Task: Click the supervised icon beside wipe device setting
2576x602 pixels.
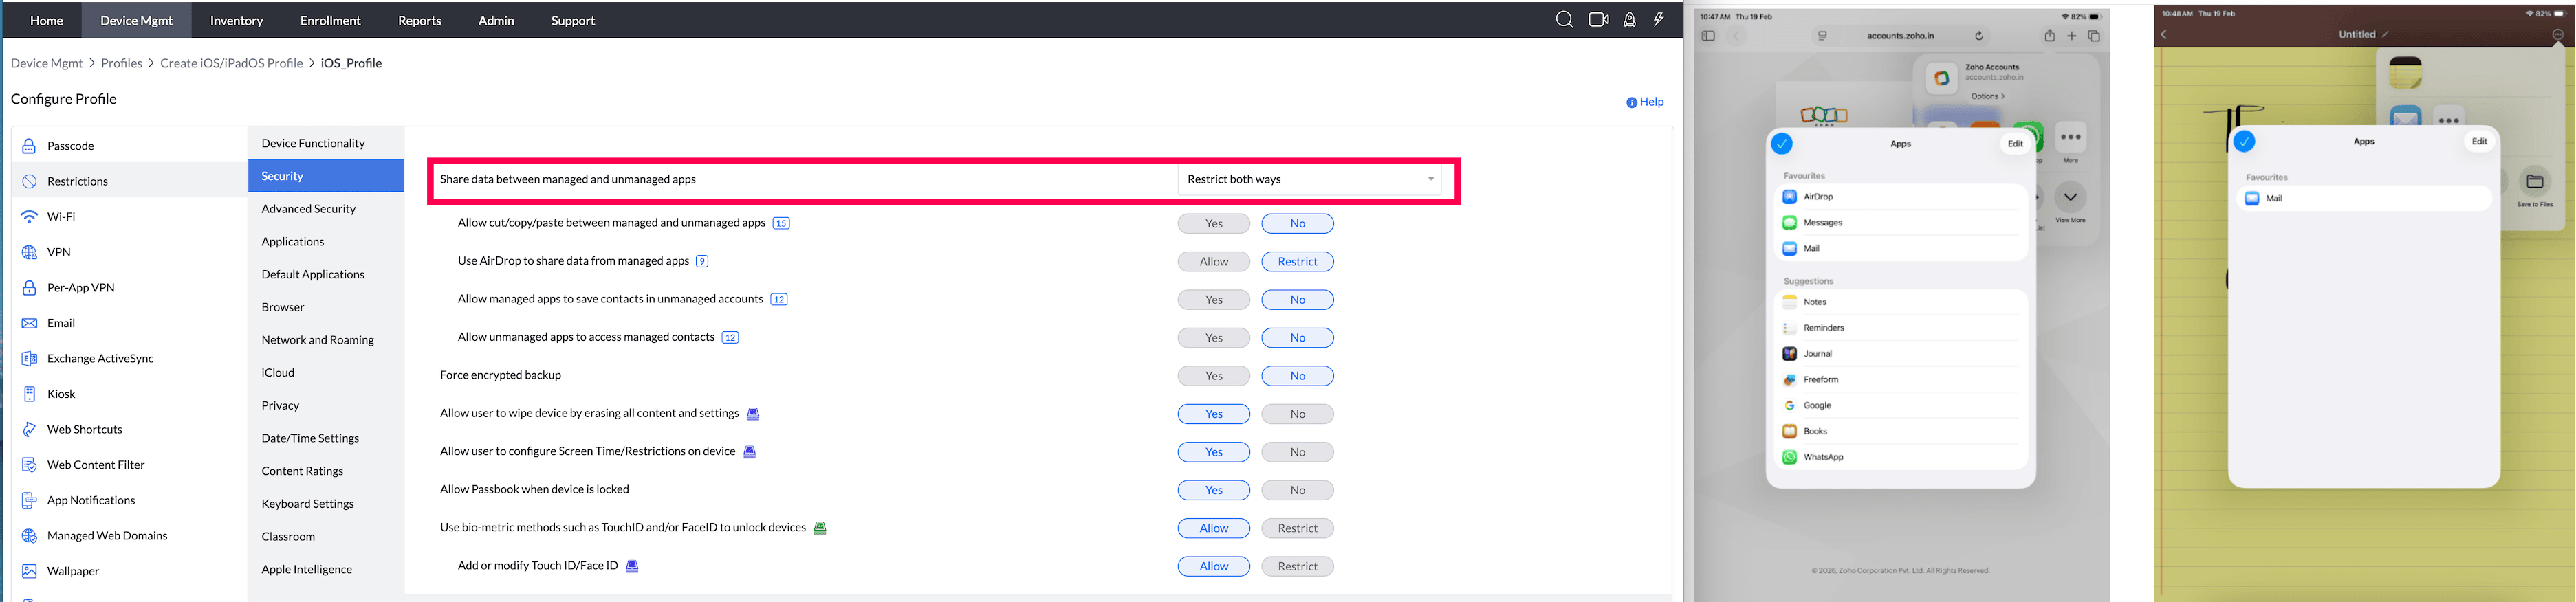Action: coord(754,414)
